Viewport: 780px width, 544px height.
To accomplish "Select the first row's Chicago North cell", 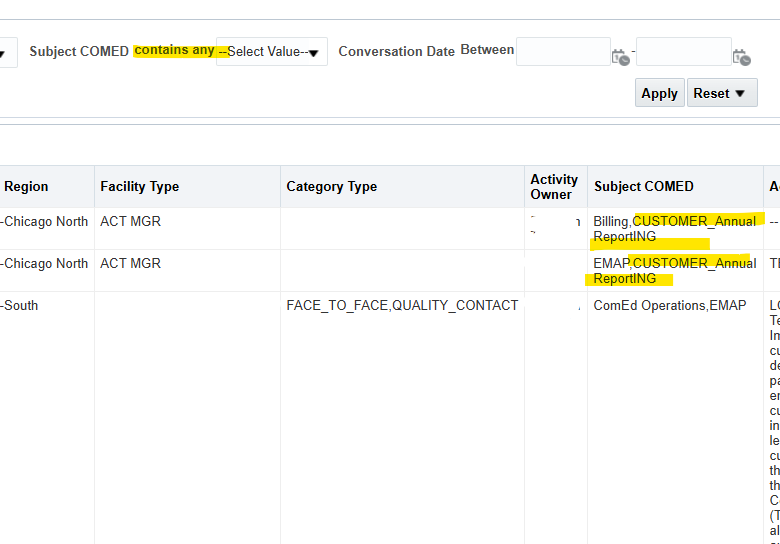I will (47, 229).
